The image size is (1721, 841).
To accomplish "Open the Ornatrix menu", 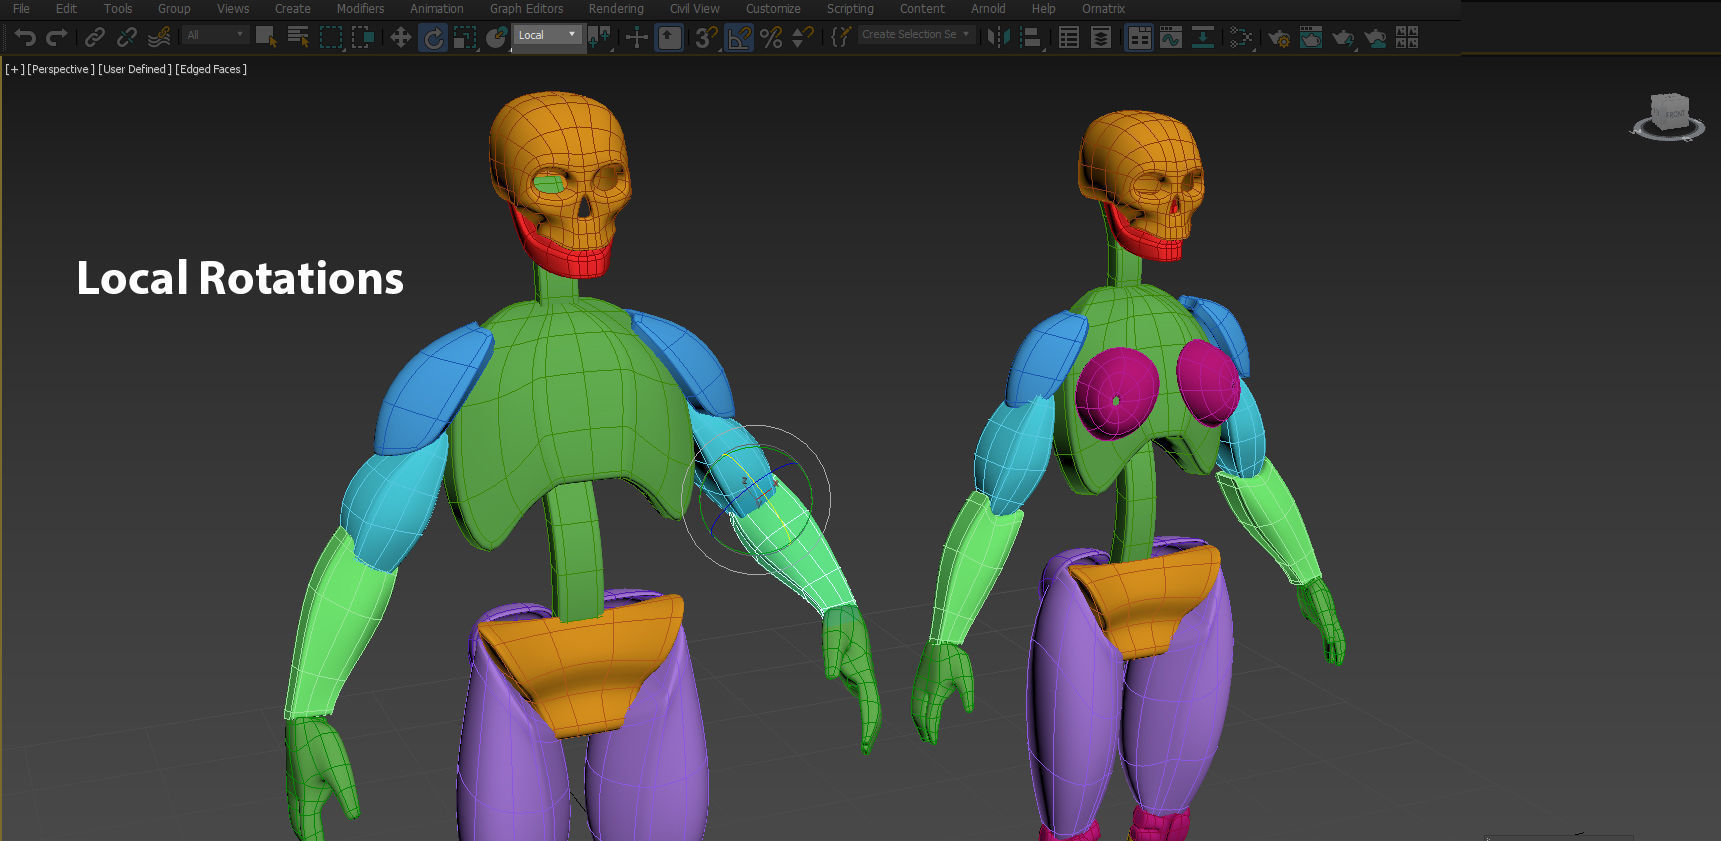I will (1103, 8).
